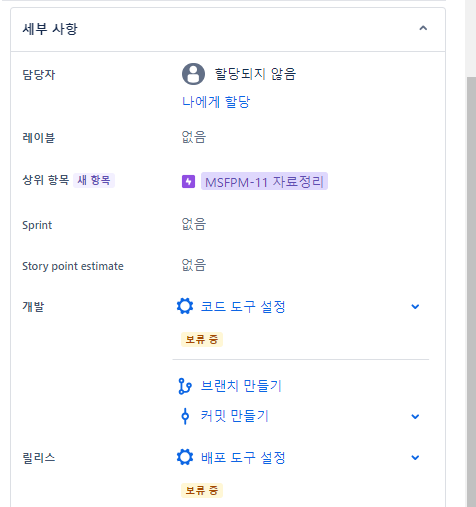
Task: Click the 보류 중 badge under 릴리스
Action: click(202, 491)
